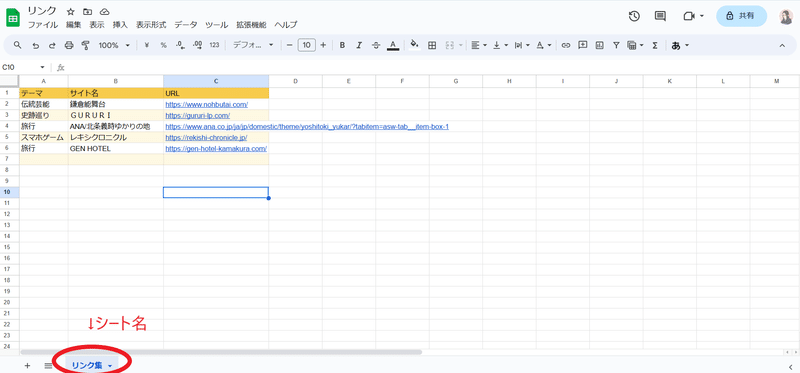The image size is (800, 373).
Task: Undo the last action
Action: tap(35, 45)
